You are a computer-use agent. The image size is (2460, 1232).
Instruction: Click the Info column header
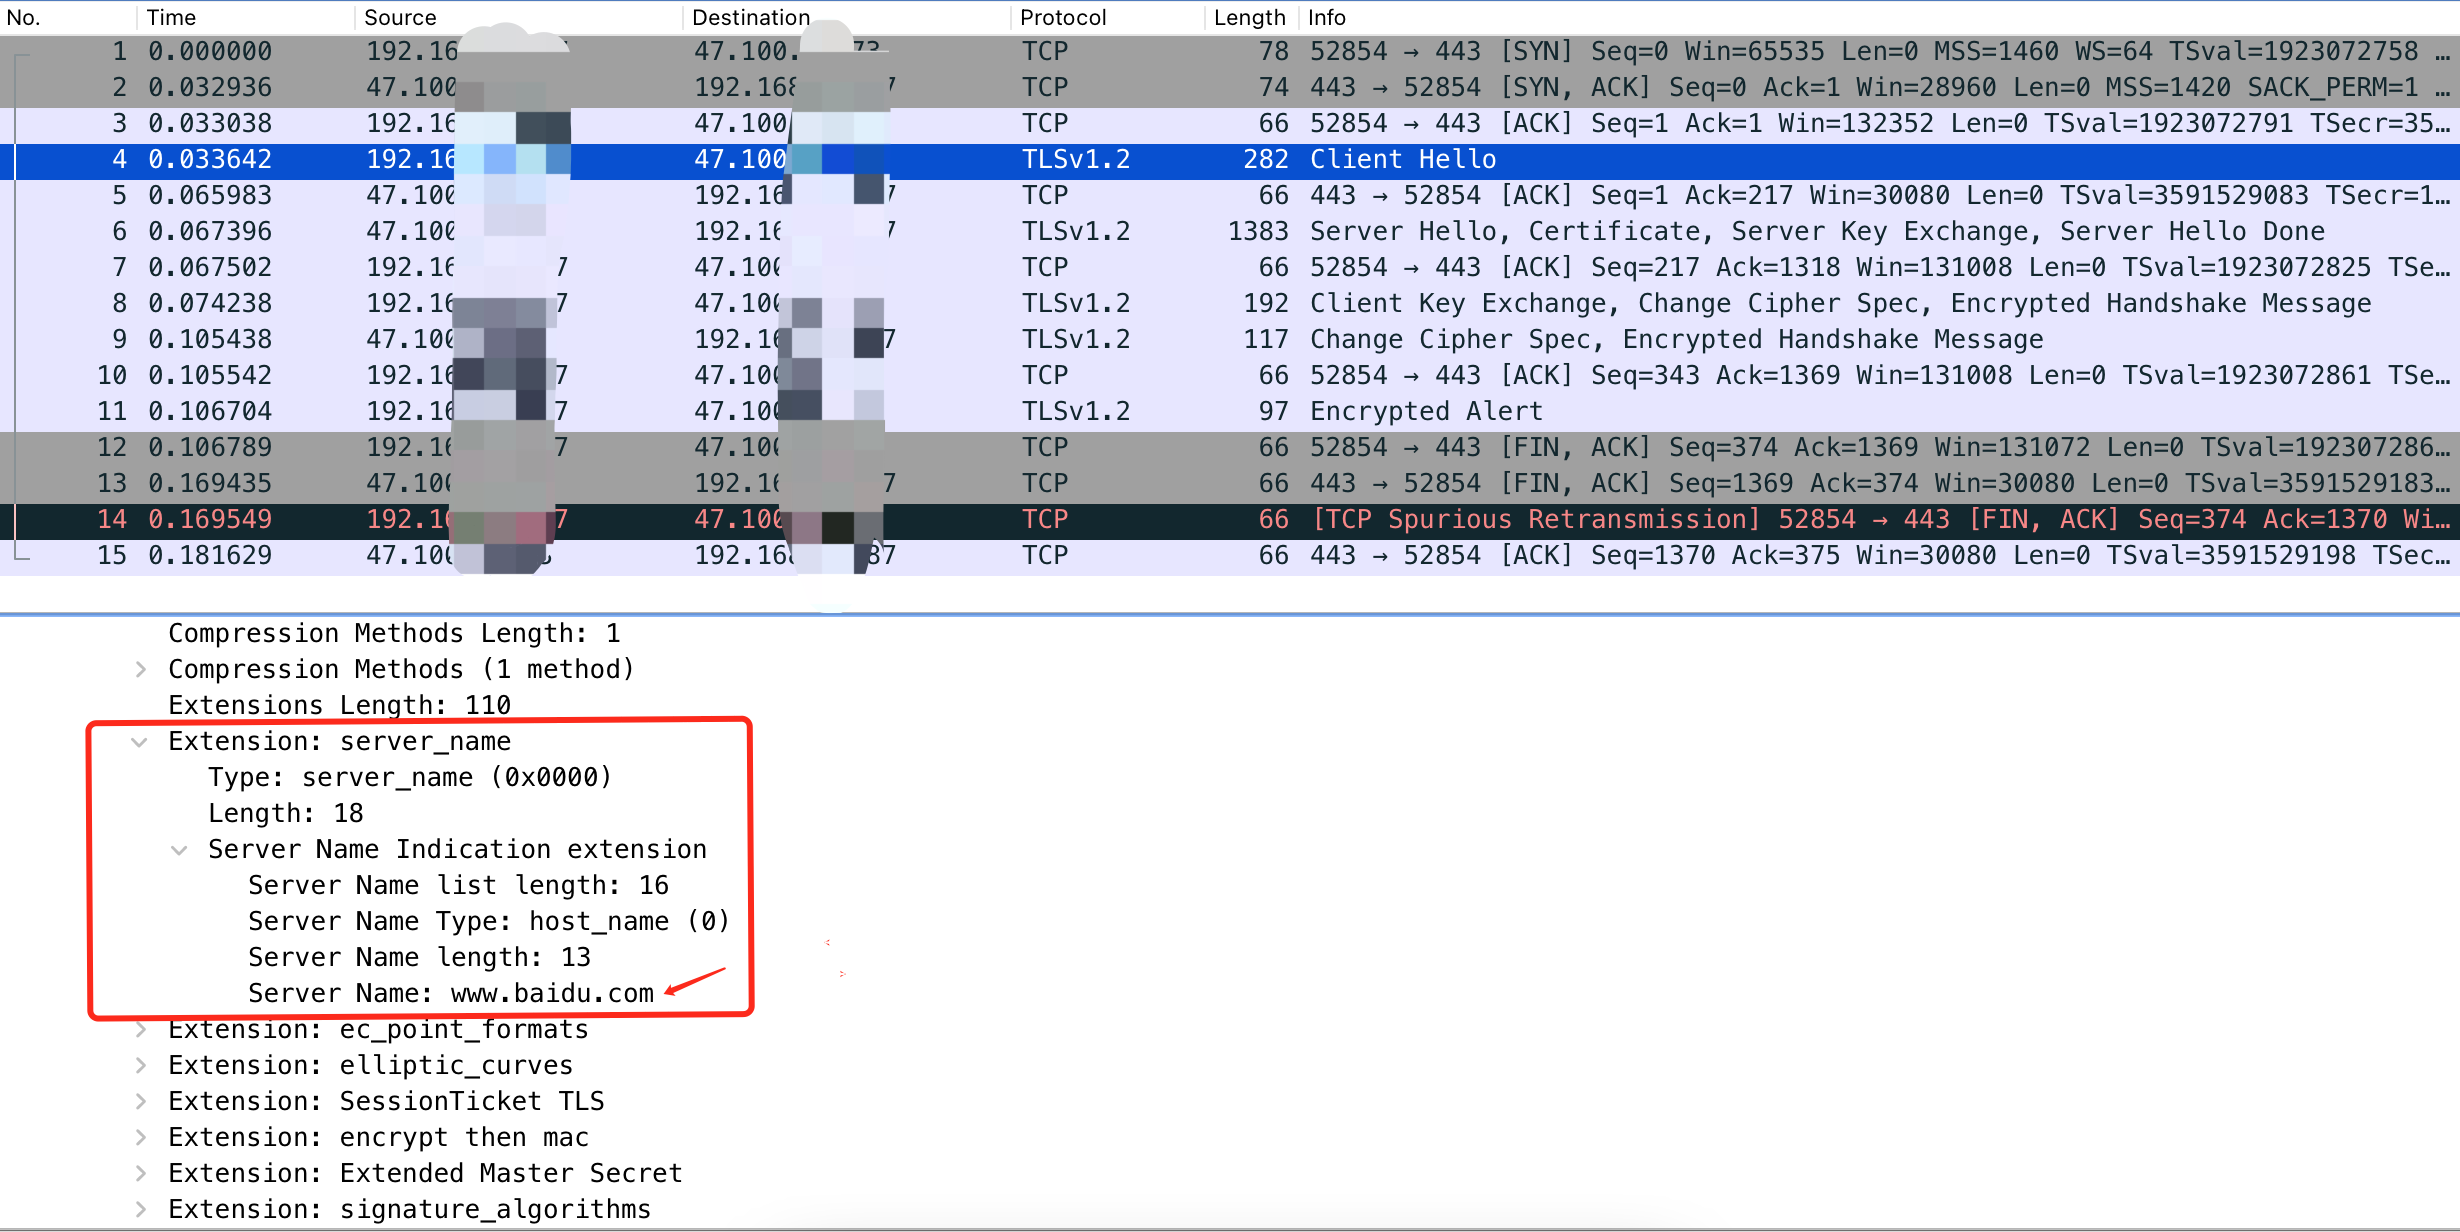coord(1326,17)
